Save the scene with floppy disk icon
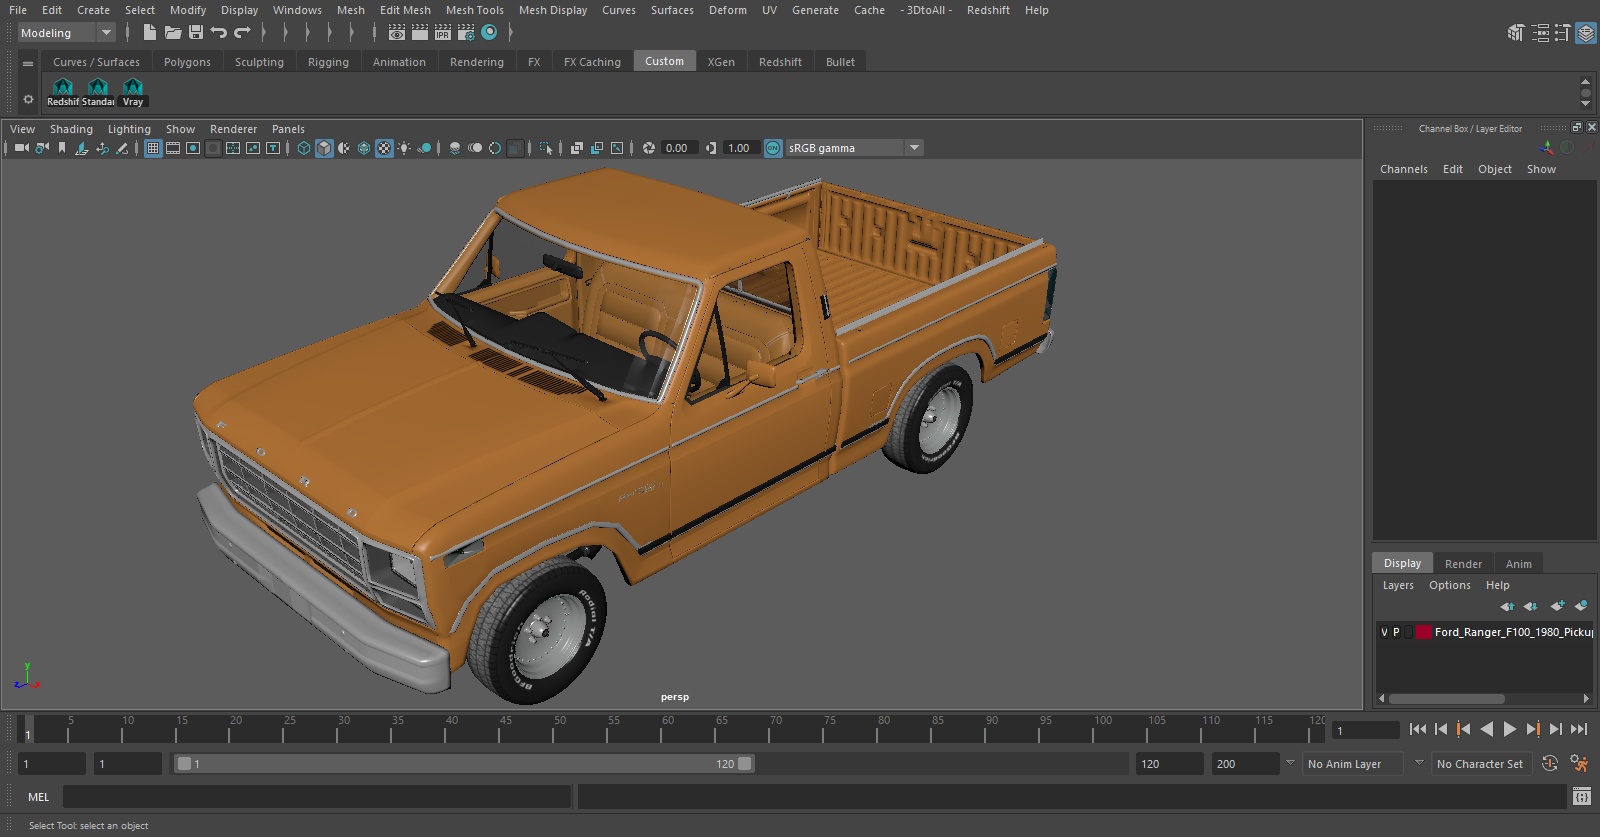The height and width of the screenshot is (837, 1600). pos(196,33)
